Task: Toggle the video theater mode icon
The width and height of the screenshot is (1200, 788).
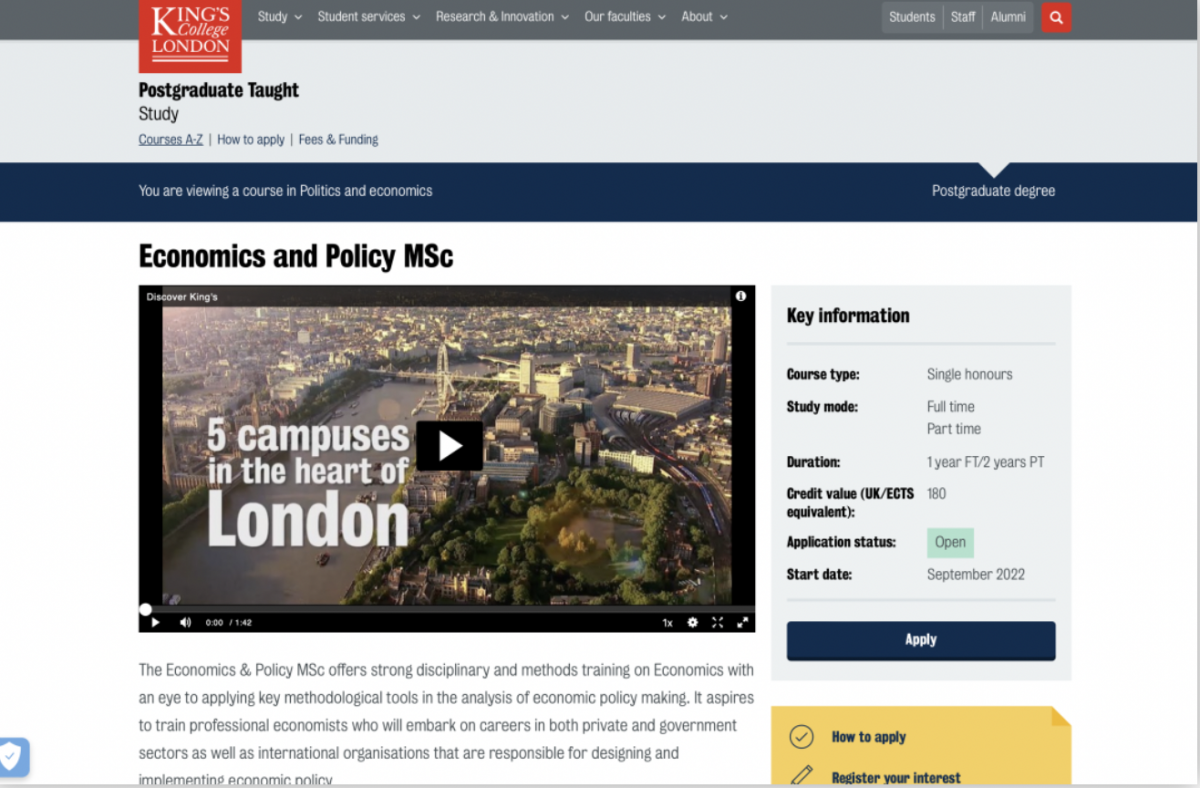Action: (x=717, y=622)
